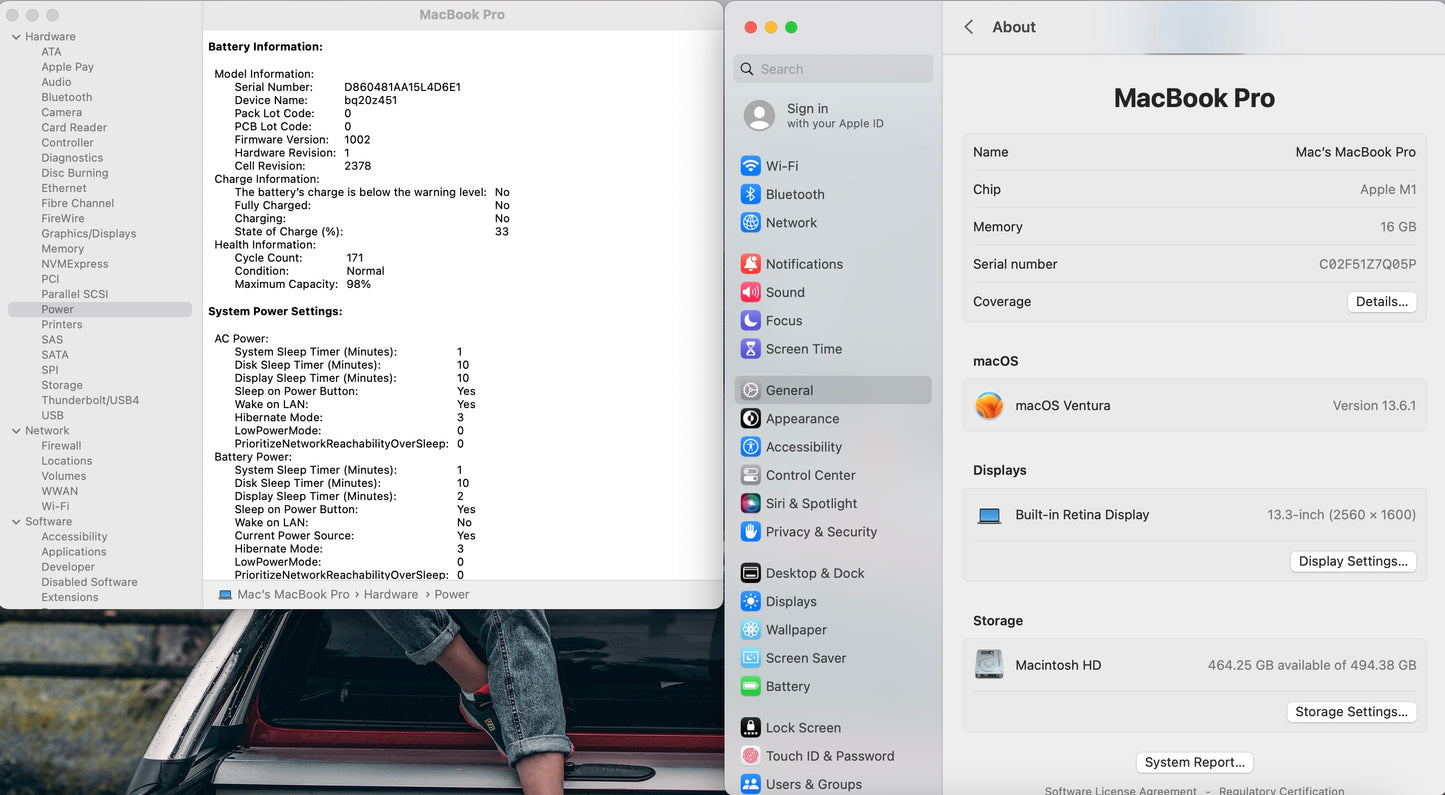1445x795 pixels.
Task: Open the Wi-Fi settings icon
Action: (750, 166)
